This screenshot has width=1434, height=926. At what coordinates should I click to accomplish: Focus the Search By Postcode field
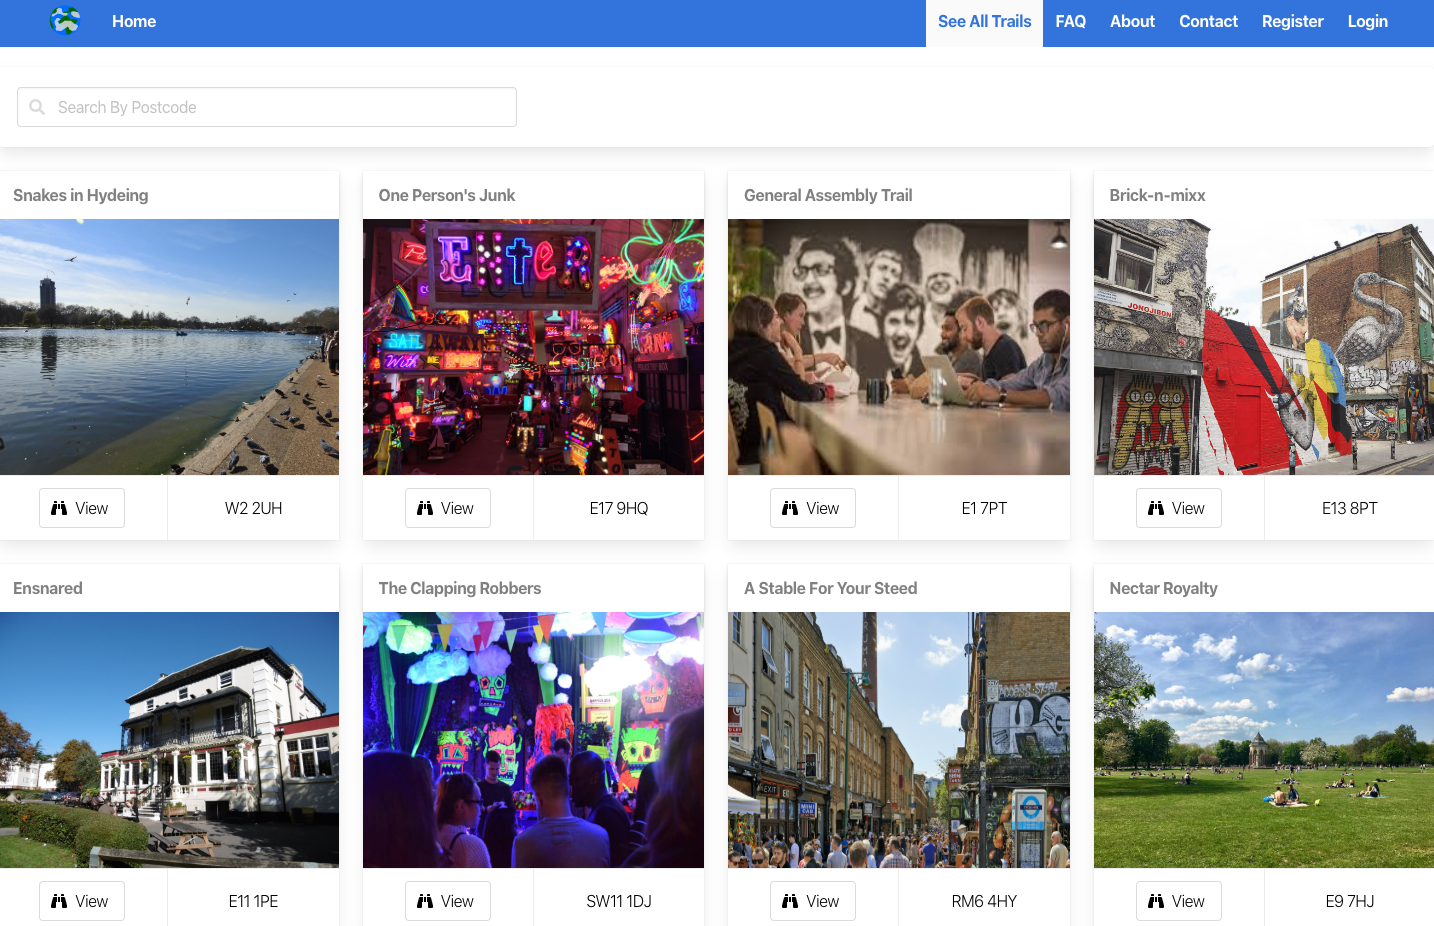[267, 107]
